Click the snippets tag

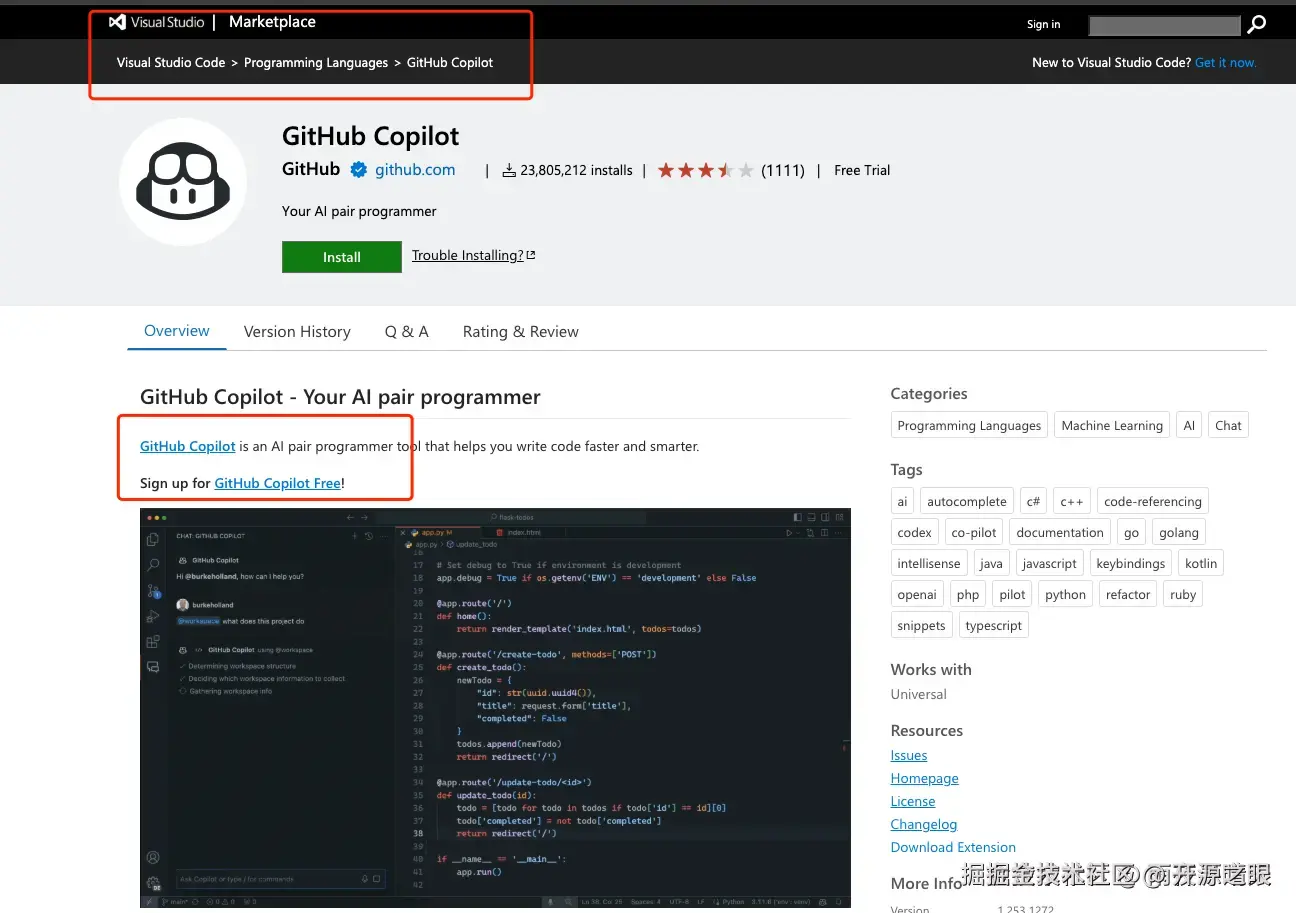click(x=921, y=625)
